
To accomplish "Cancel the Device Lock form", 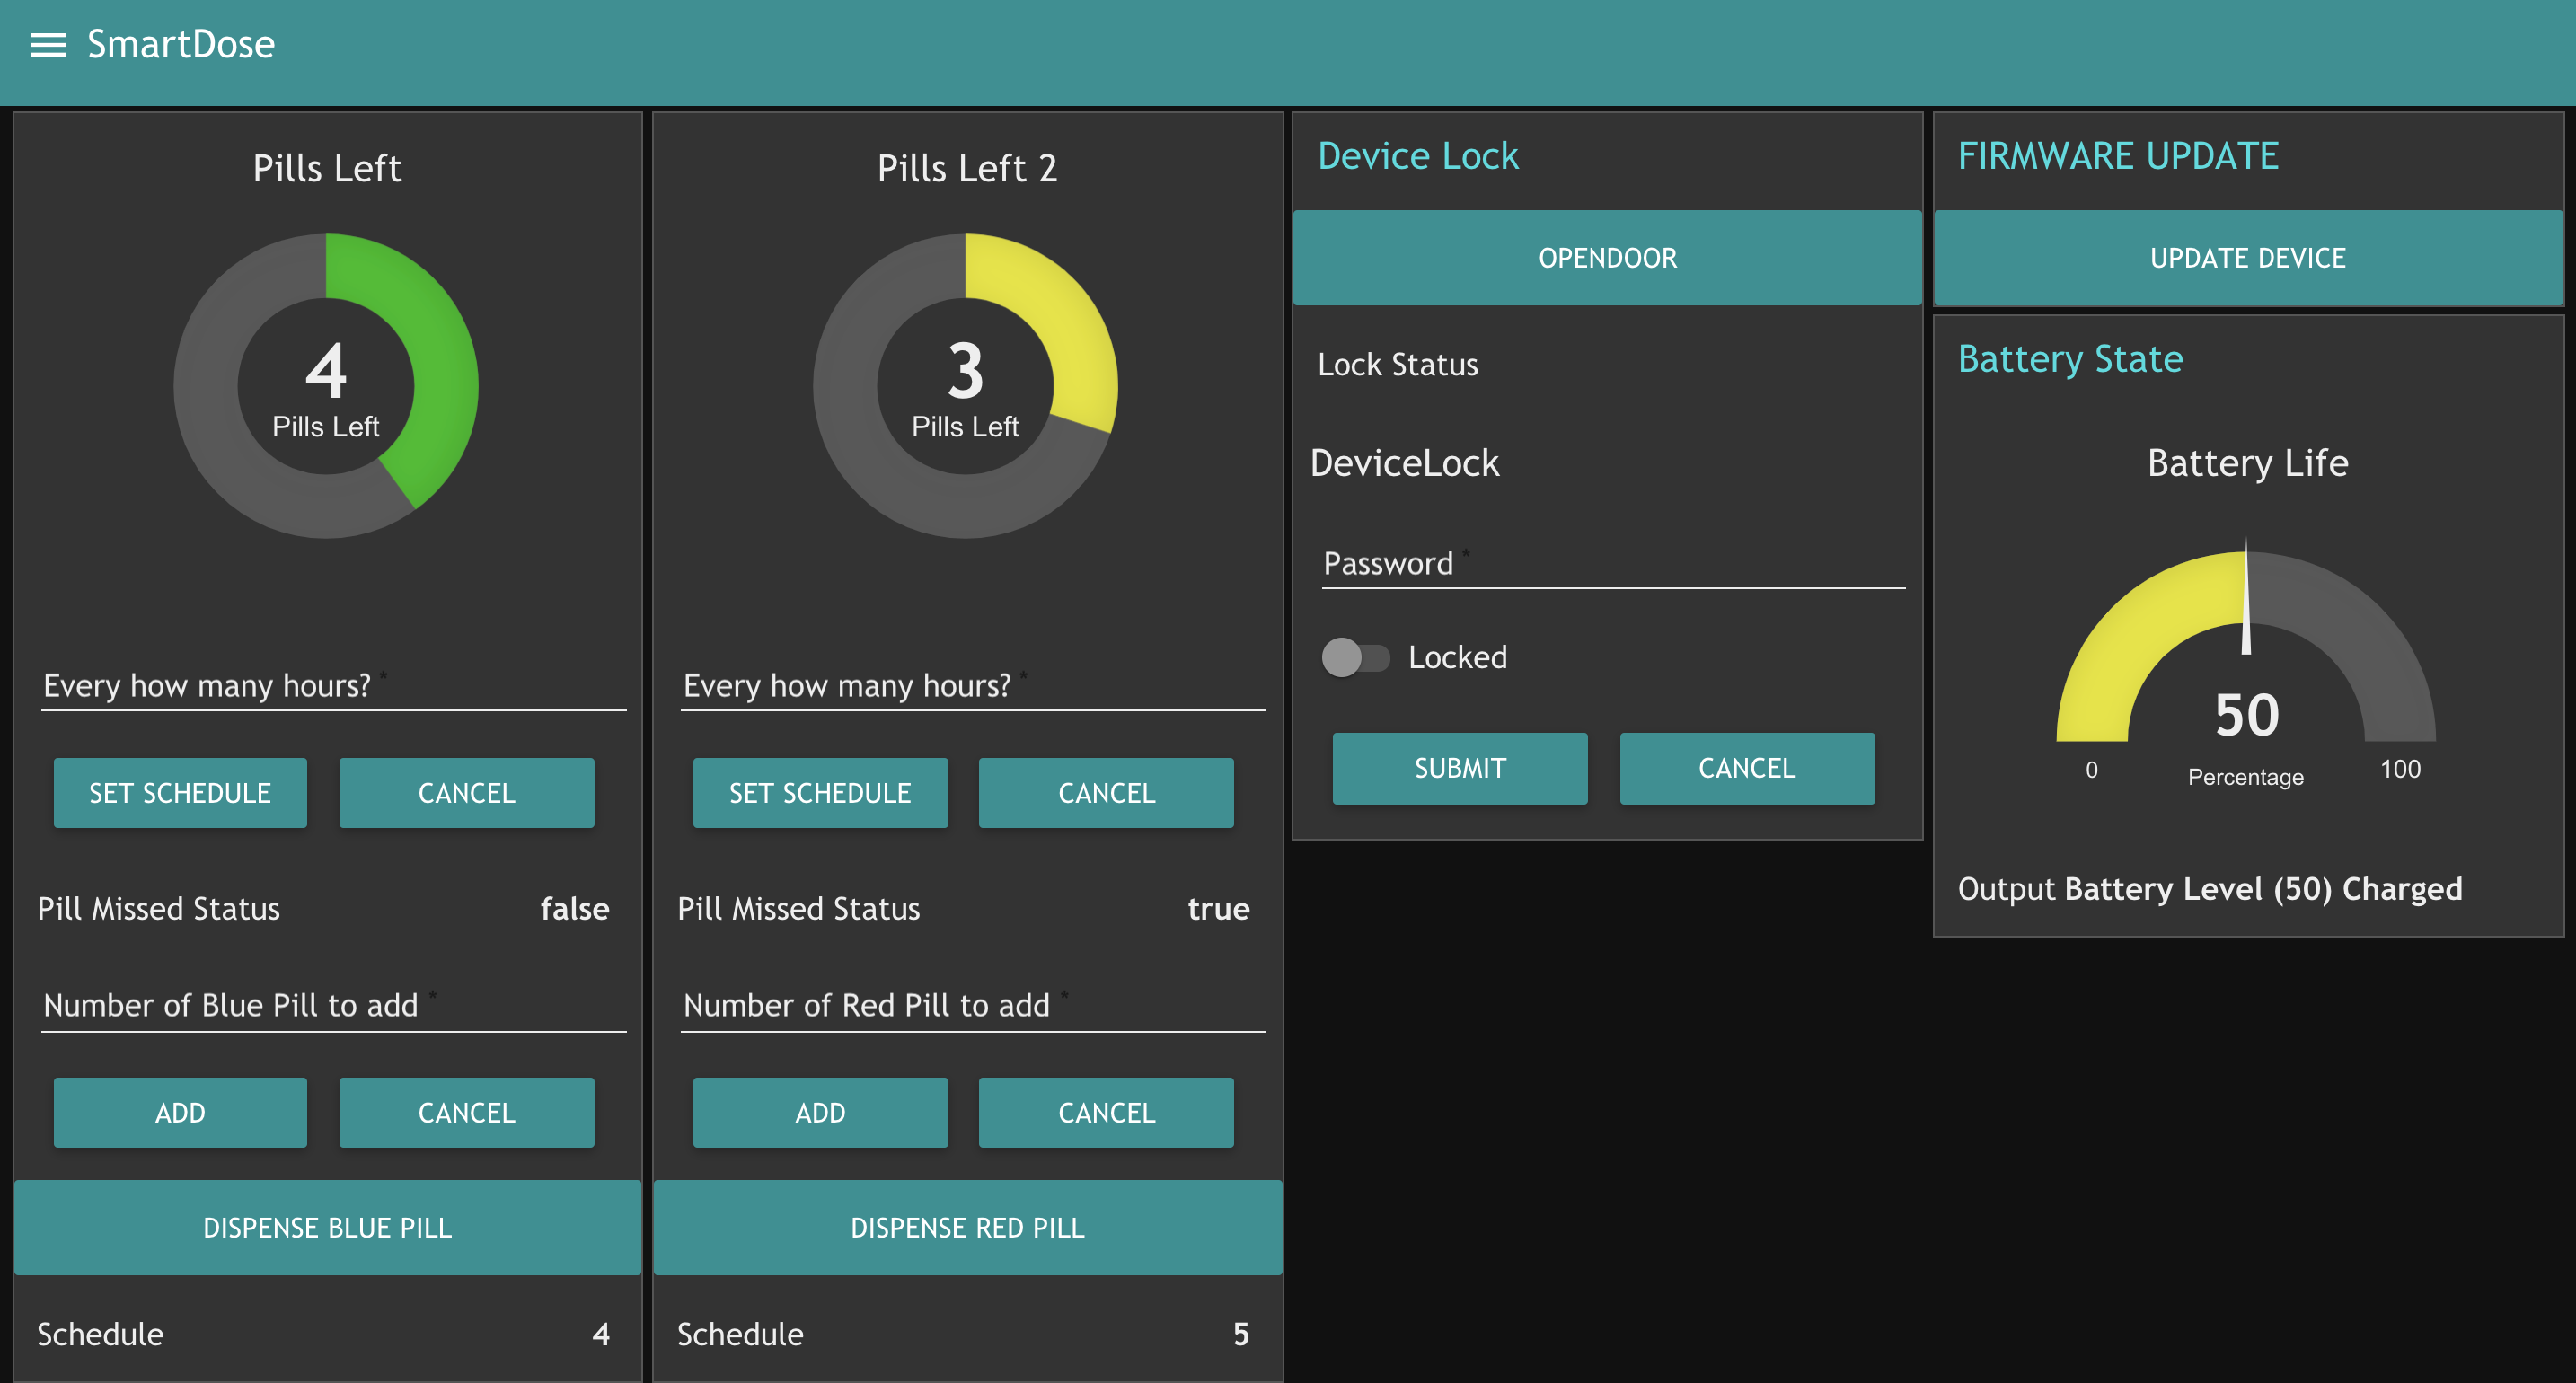I will pos(1746,768).
